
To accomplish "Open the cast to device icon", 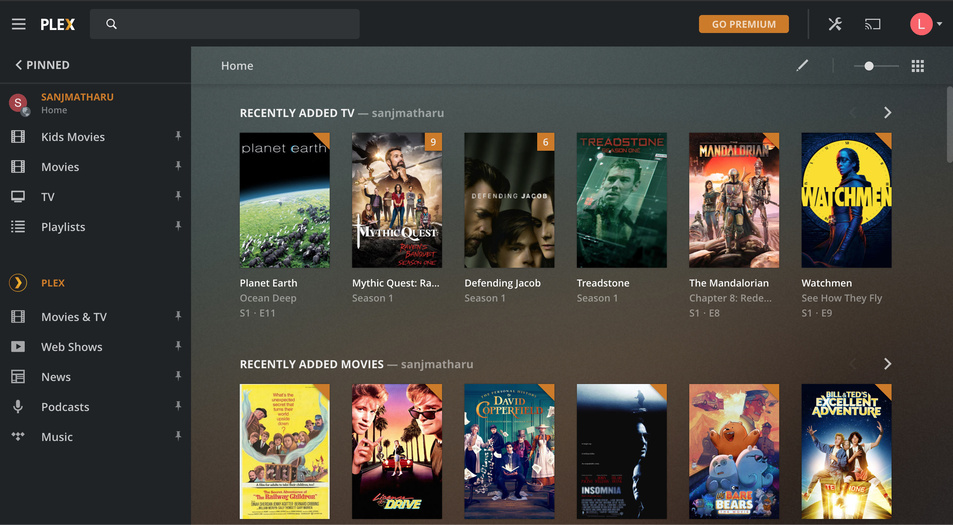I will click(x=873, y=24).
